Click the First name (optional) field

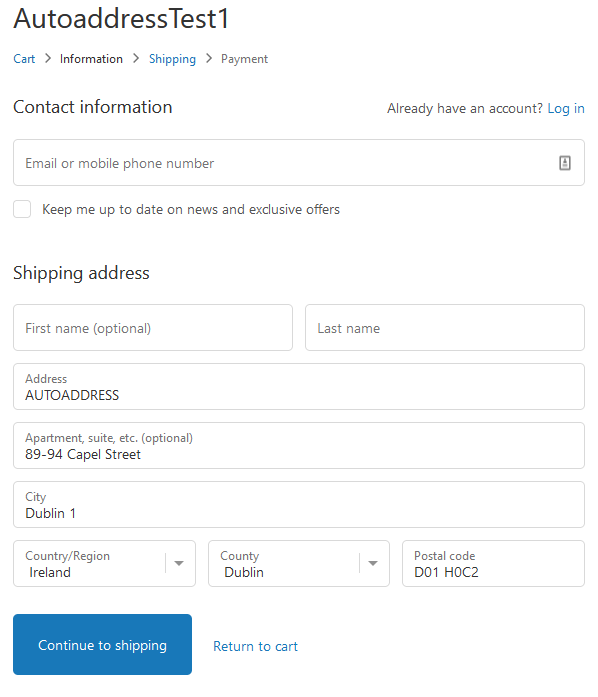[153, 328]
